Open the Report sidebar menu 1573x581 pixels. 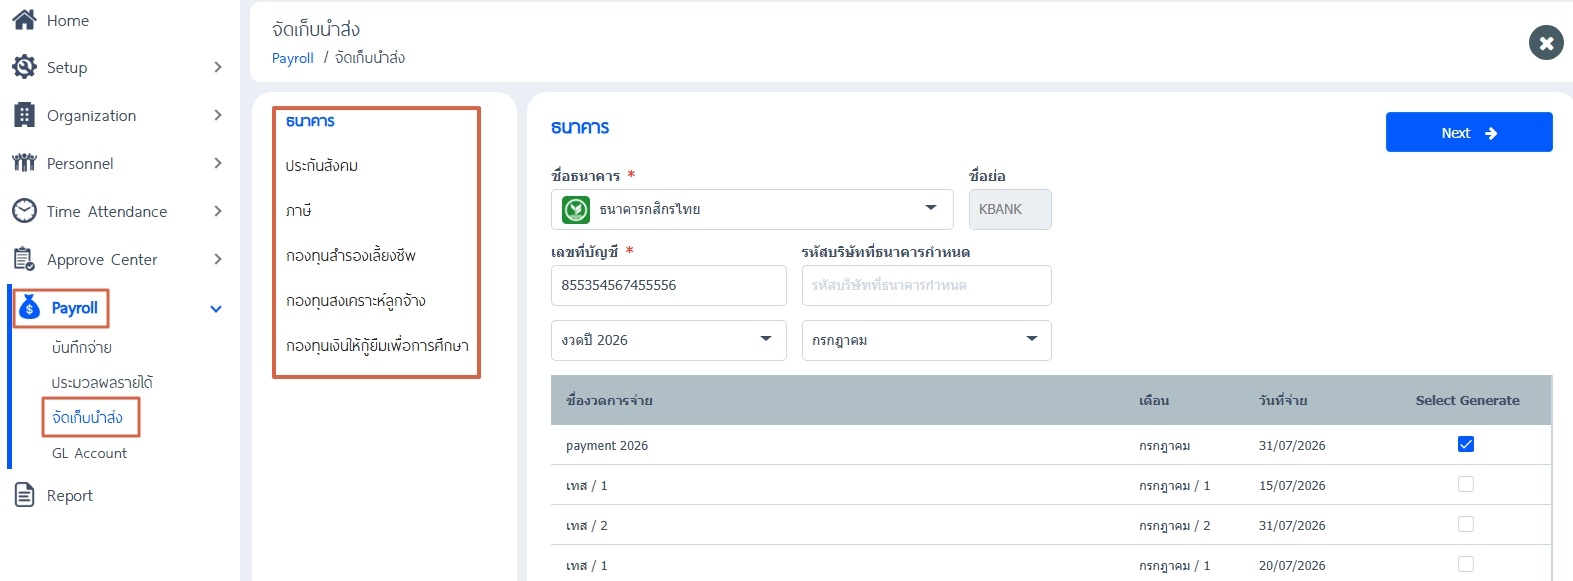(x=70, y=495)
